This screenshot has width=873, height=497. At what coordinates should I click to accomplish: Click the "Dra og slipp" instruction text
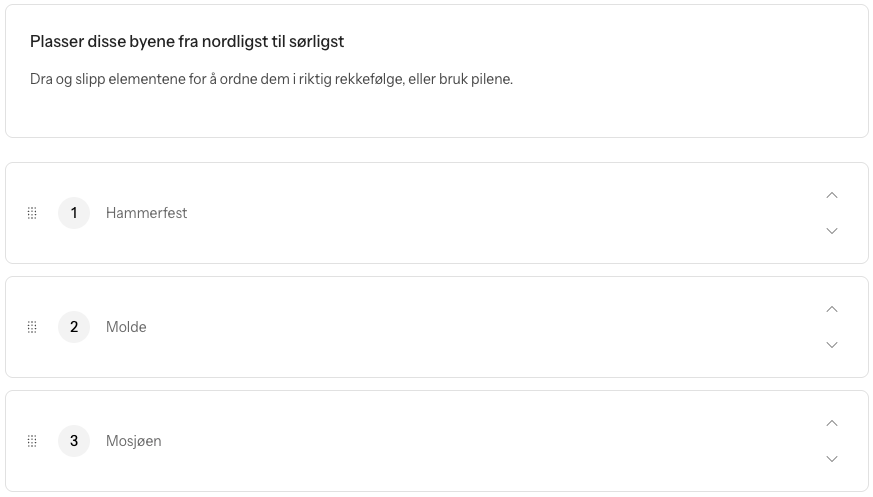(x=271, y=79)
